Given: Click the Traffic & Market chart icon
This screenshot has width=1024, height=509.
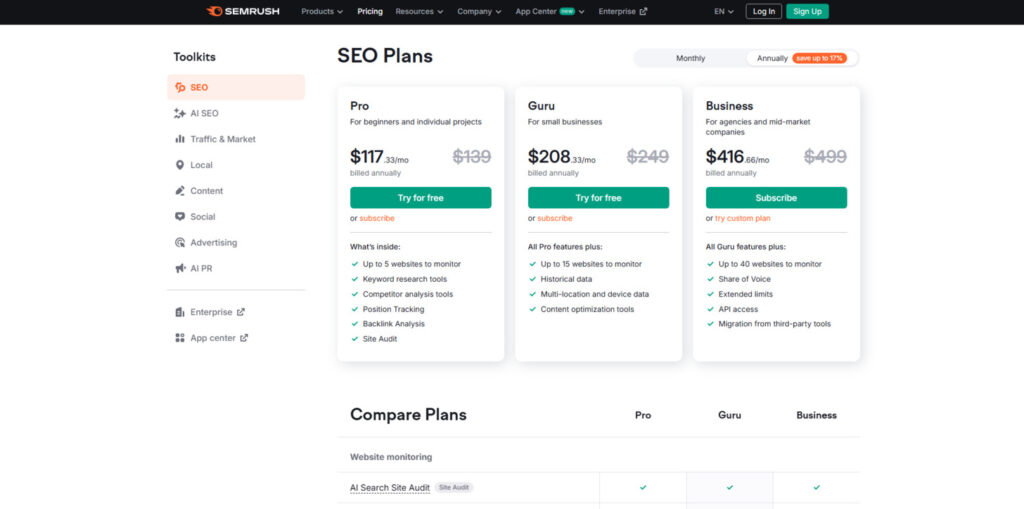Looking at the screenshot, I should pyautogui.click(x=180, y=139).
